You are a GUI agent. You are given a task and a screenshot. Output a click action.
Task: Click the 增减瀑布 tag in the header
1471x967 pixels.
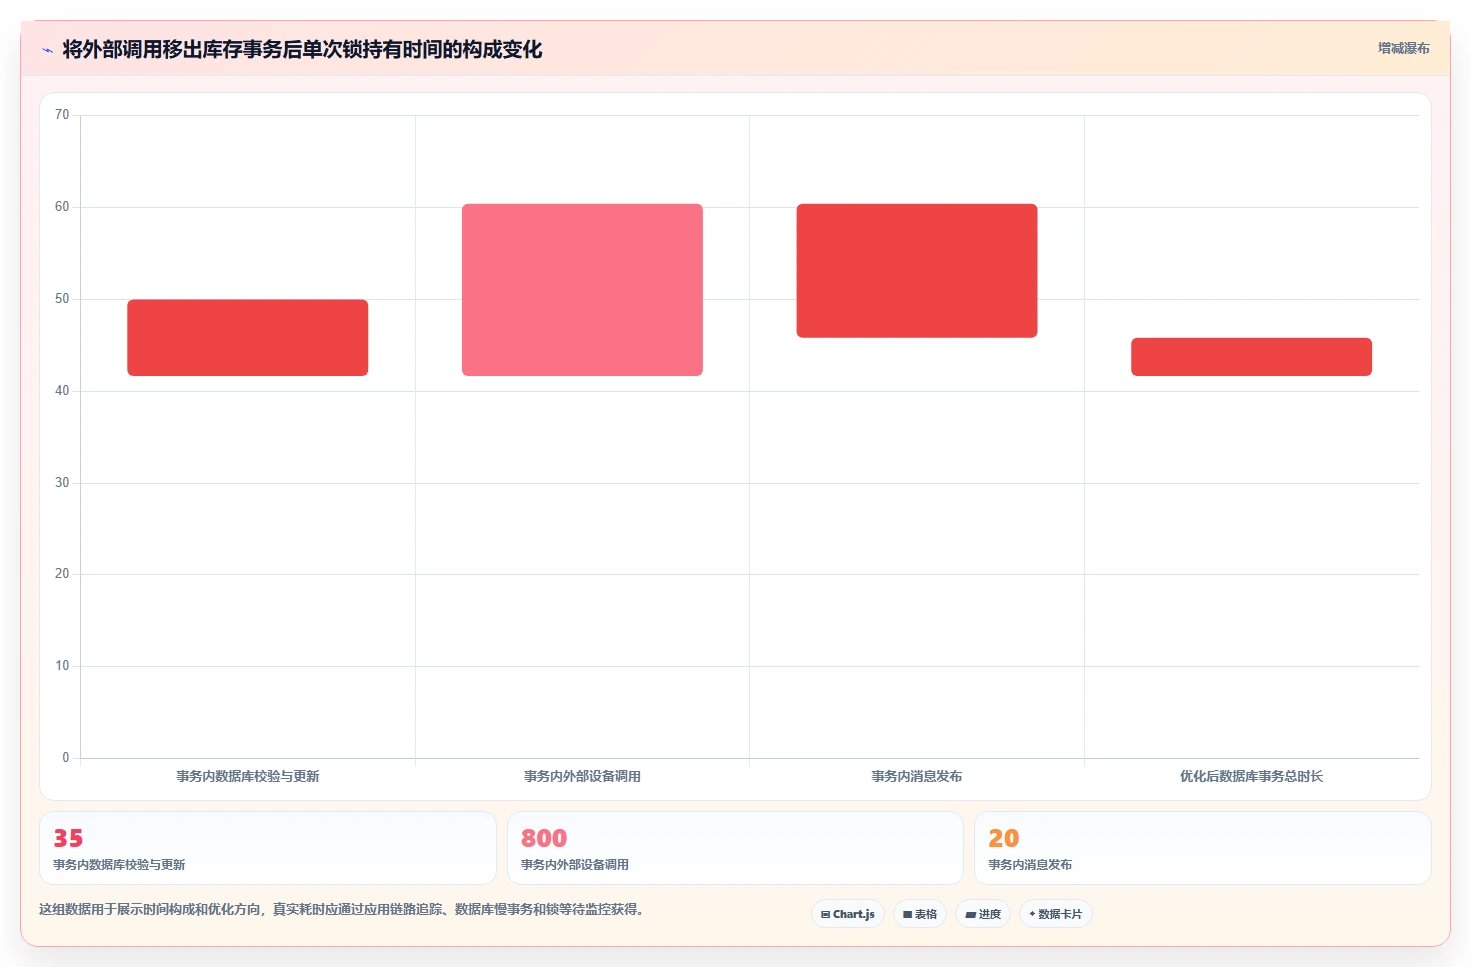1403,48
